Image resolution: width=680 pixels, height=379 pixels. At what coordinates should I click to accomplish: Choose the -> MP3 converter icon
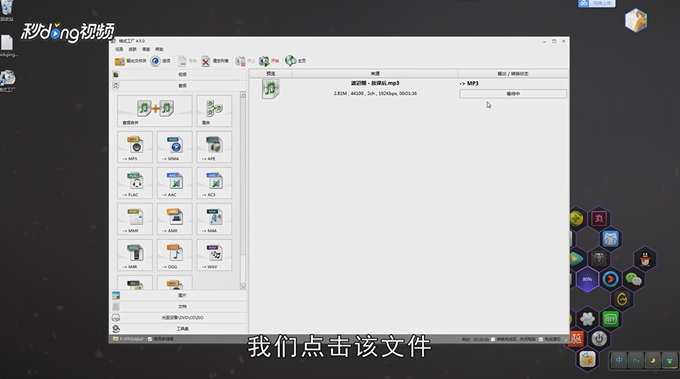(x=135, y=147)
